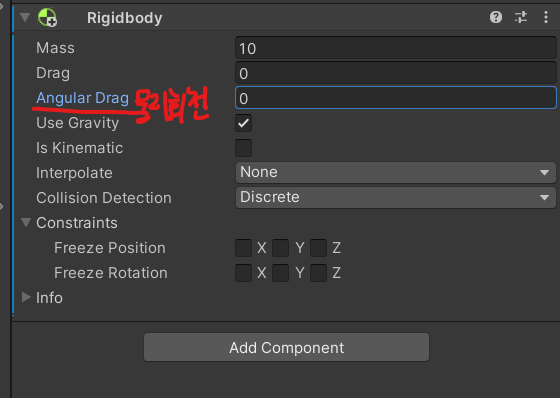
Task: Open Rigidbody three-dot context menu
Action: tap(546, 17)
